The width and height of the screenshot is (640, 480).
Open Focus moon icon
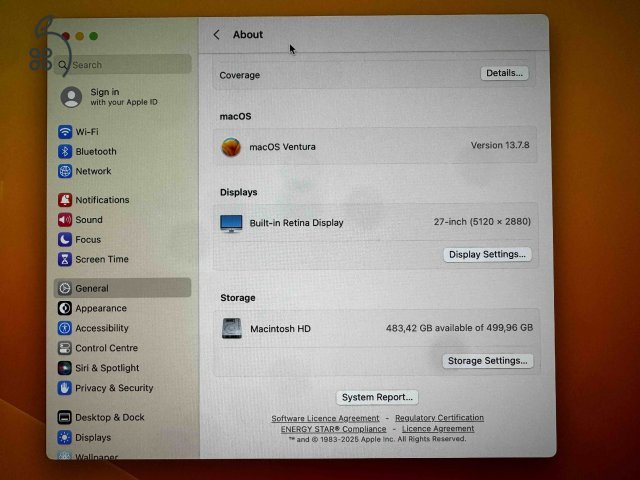coord(65,240)
